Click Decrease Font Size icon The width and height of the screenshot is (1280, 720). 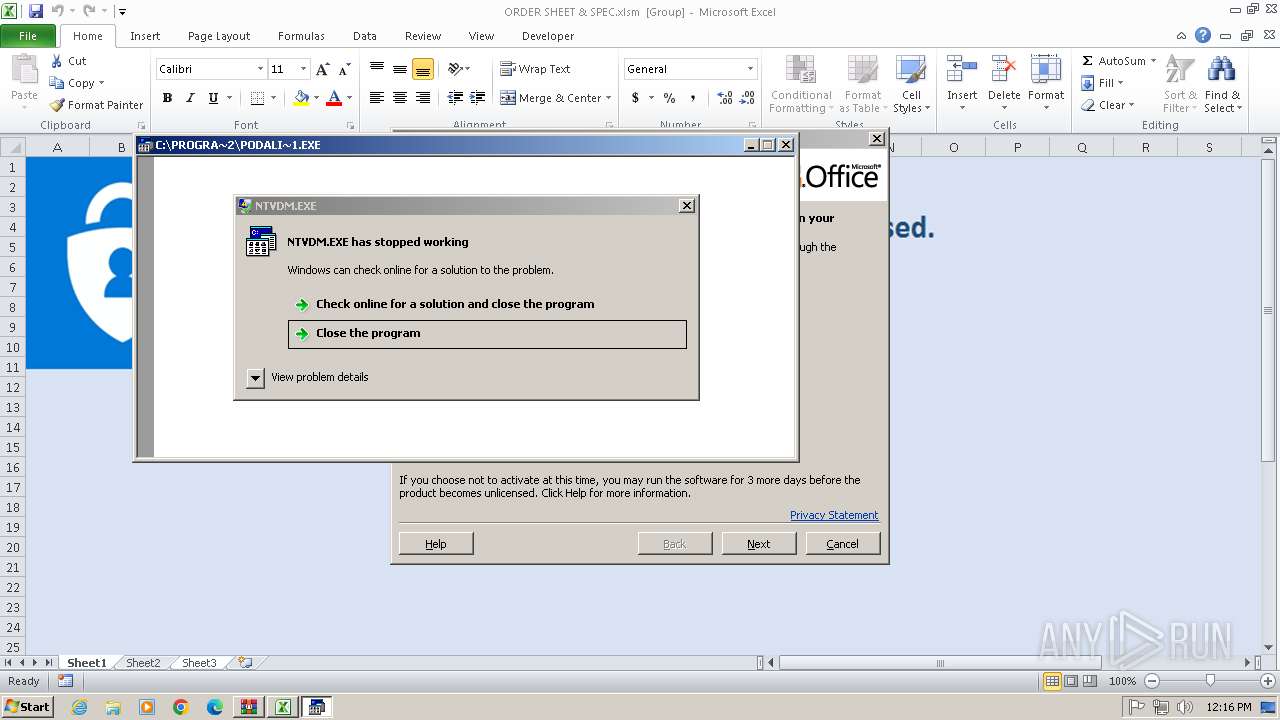click(344, 69)
